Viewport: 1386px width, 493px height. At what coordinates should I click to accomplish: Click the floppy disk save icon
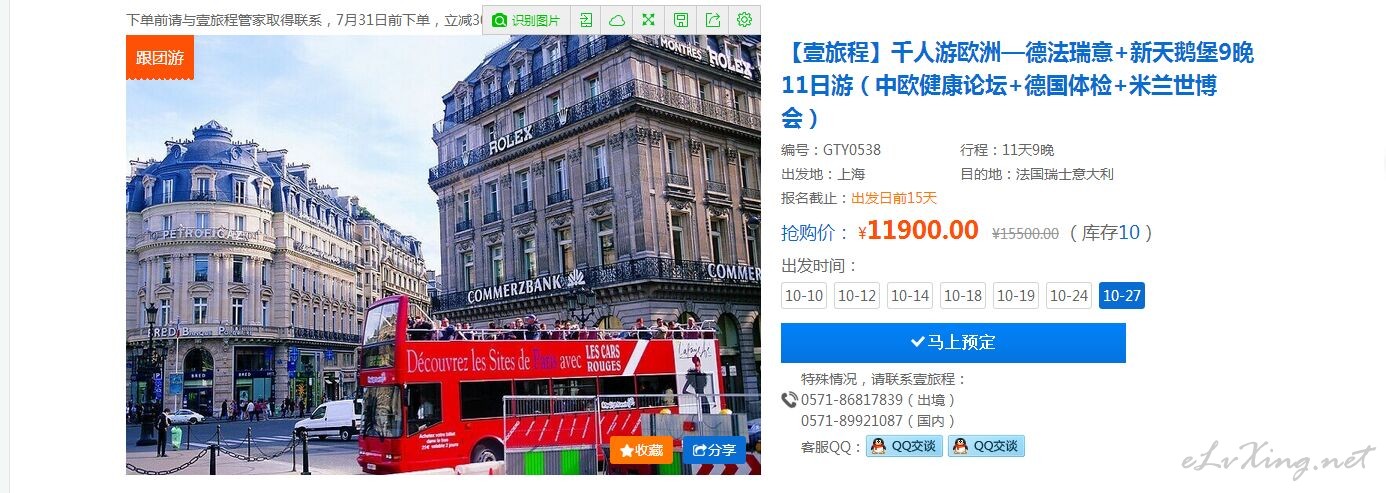(680, 20)
